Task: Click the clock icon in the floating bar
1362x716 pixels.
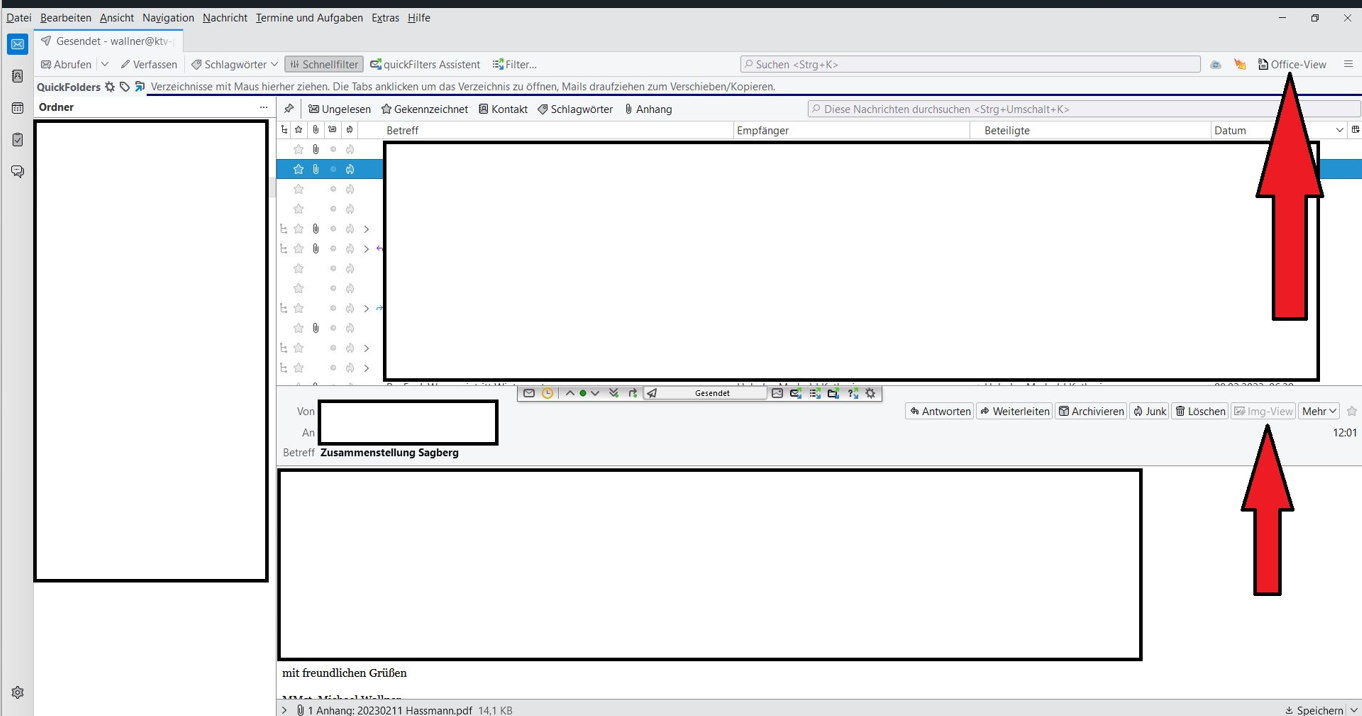Action: [547, 393]
